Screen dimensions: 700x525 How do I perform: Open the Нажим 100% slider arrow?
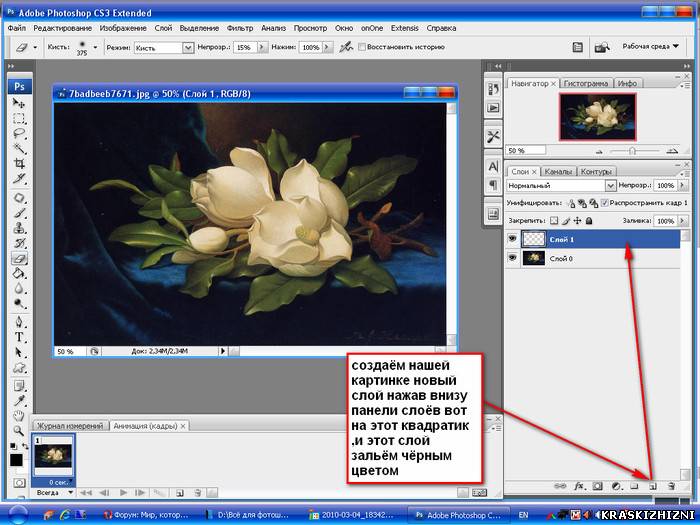[x=328, y=47]
